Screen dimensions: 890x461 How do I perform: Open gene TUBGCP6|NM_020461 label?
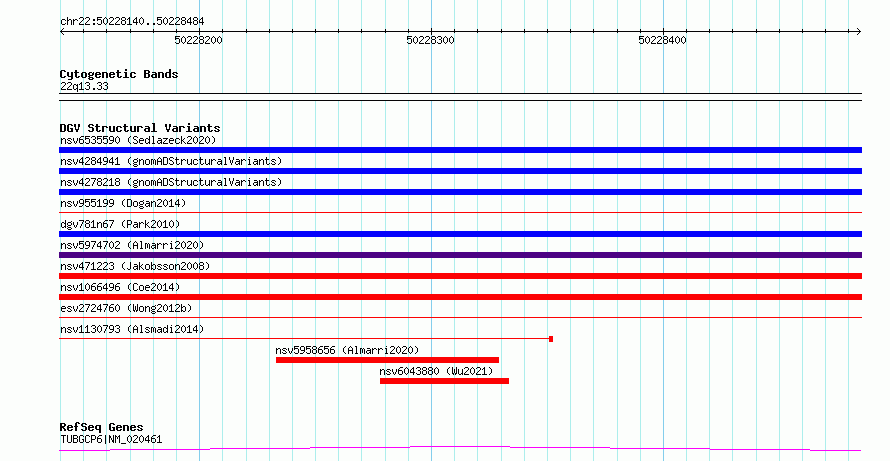tap(111, 439)
